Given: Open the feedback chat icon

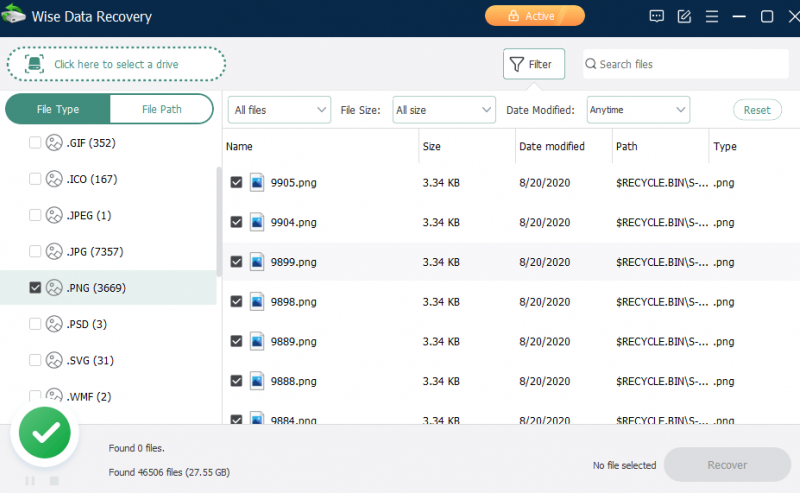Looking at the screenshot, I should point(657,16).
